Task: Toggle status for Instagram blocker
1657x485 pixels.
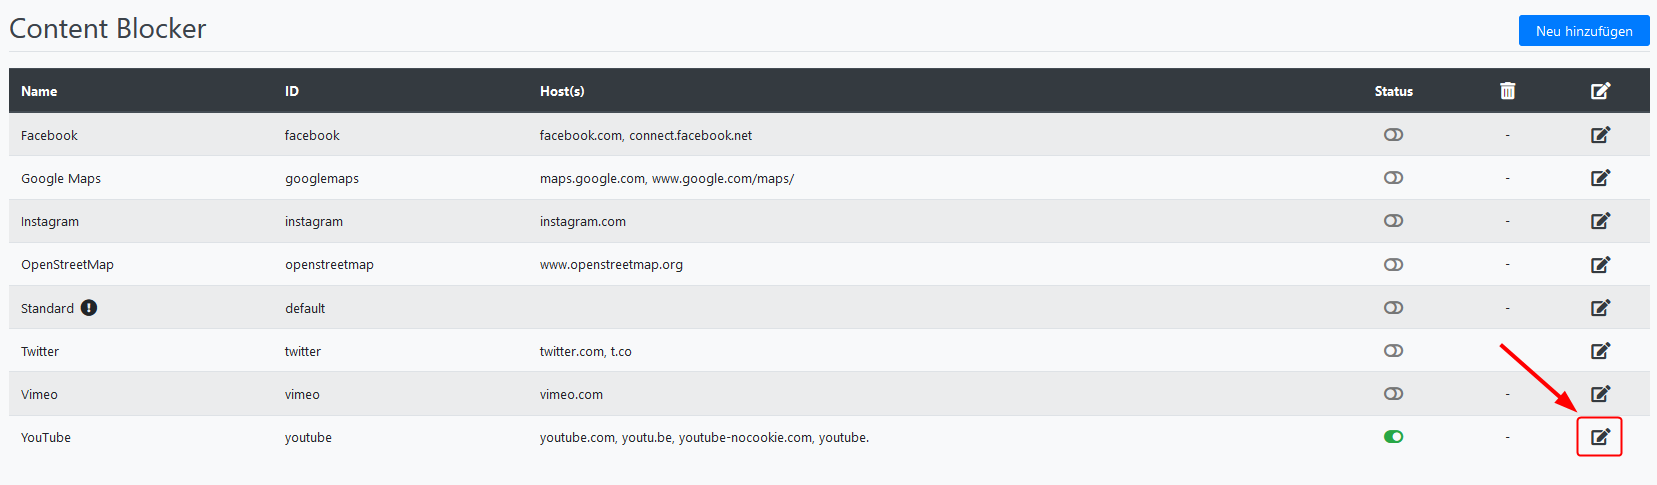Action: click(1394, 221)
